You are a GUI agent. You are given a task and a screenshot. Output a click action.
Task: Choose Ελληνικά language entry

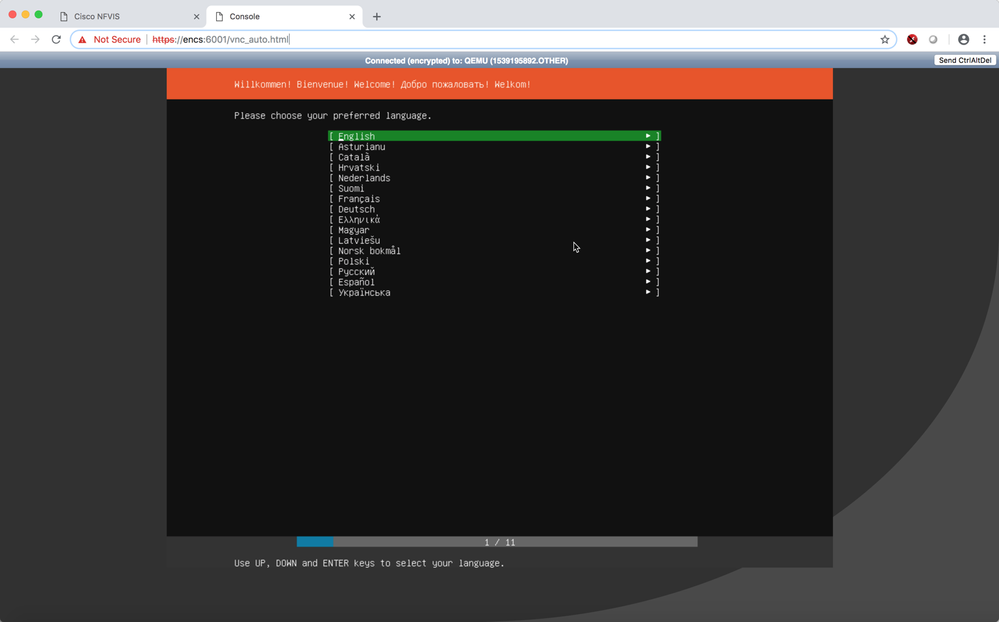pos(494,219)
